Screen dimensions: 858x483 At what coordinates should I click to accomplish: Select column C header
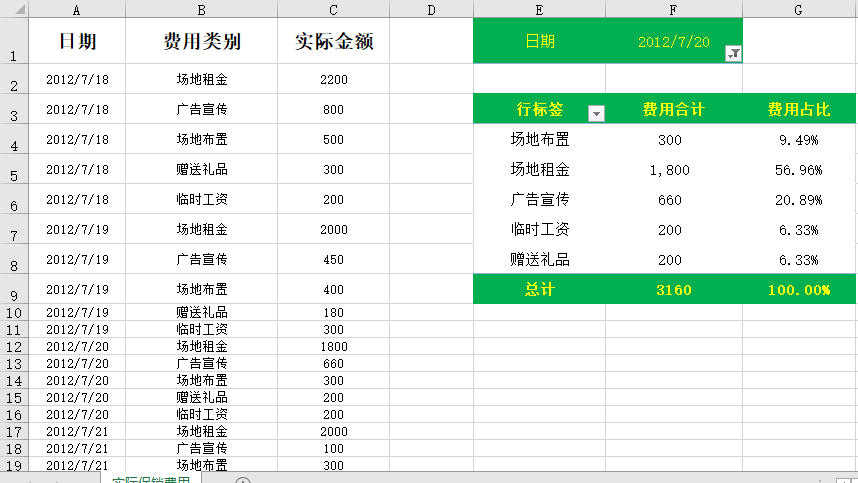(x=333, y=9)
